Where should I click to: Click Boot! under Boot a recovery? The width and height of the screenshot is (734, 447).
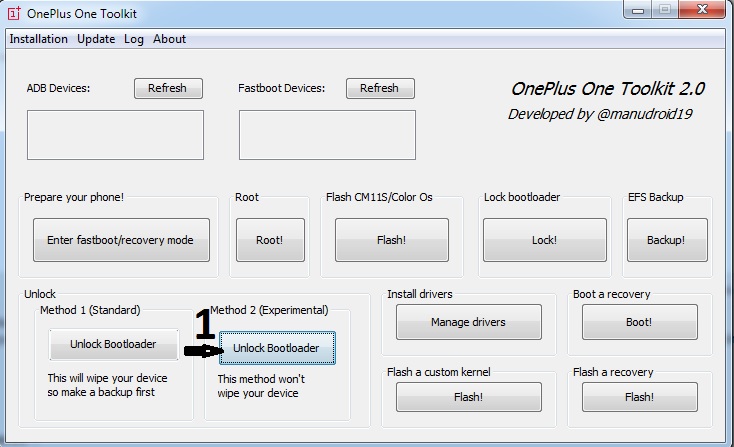click(638, 322)
